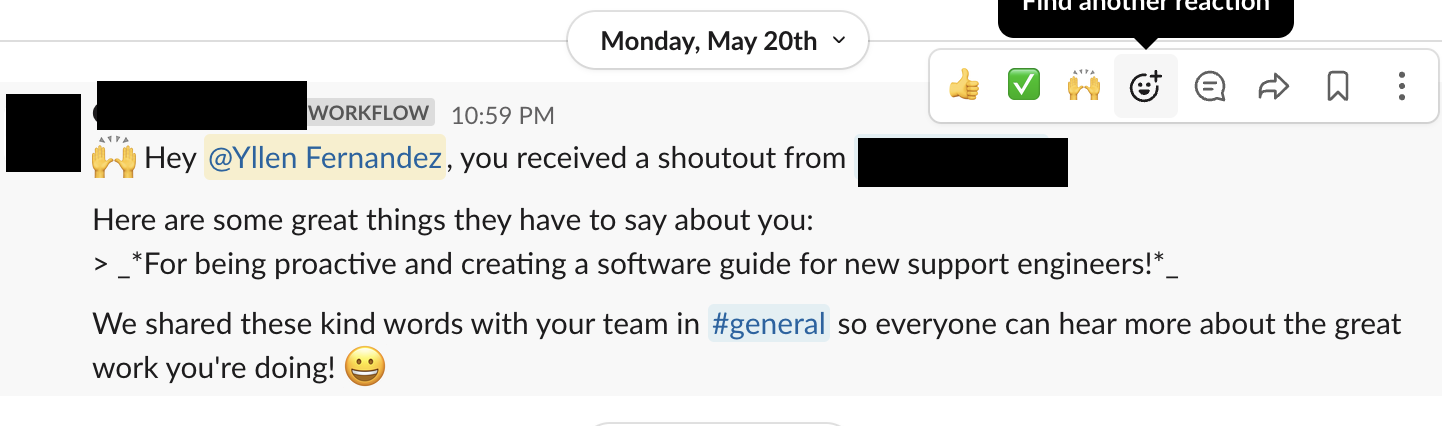Open the @Yllen Fernandez mention
The width and height of the screenshot is (1442, 426).
pyautogui.click(x=324, y=158)
